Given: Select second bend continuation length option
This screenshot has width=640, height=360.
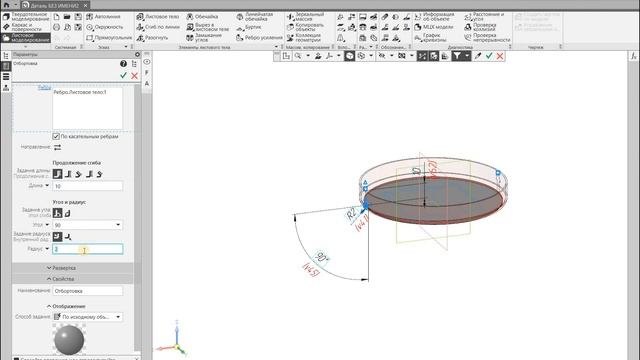Looking at the screenshot, I should (68, 174).
